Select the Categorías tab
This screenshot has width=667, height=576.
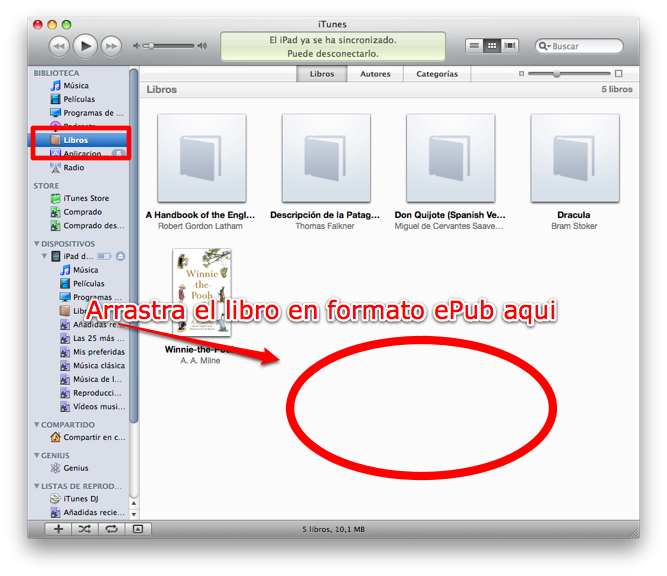[x=437, y=74]
